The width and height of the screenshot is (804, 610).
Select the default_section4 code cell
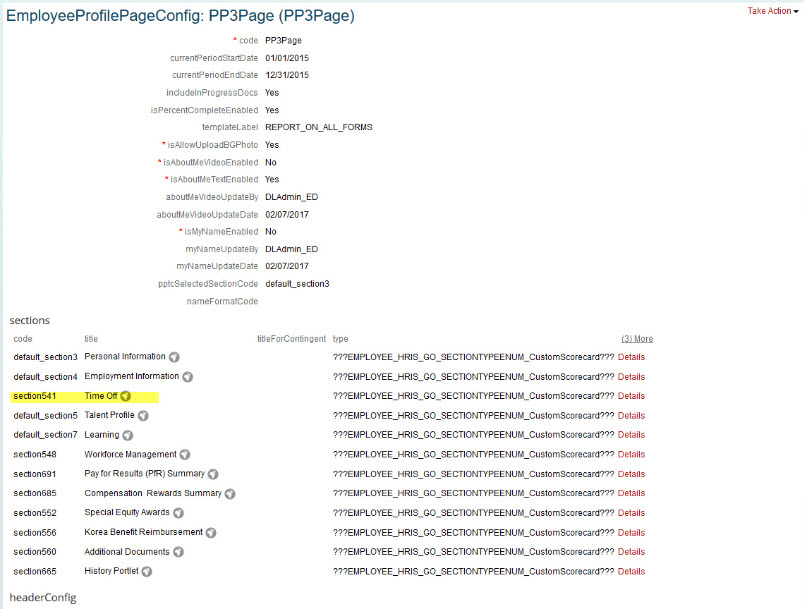(45, 377)
